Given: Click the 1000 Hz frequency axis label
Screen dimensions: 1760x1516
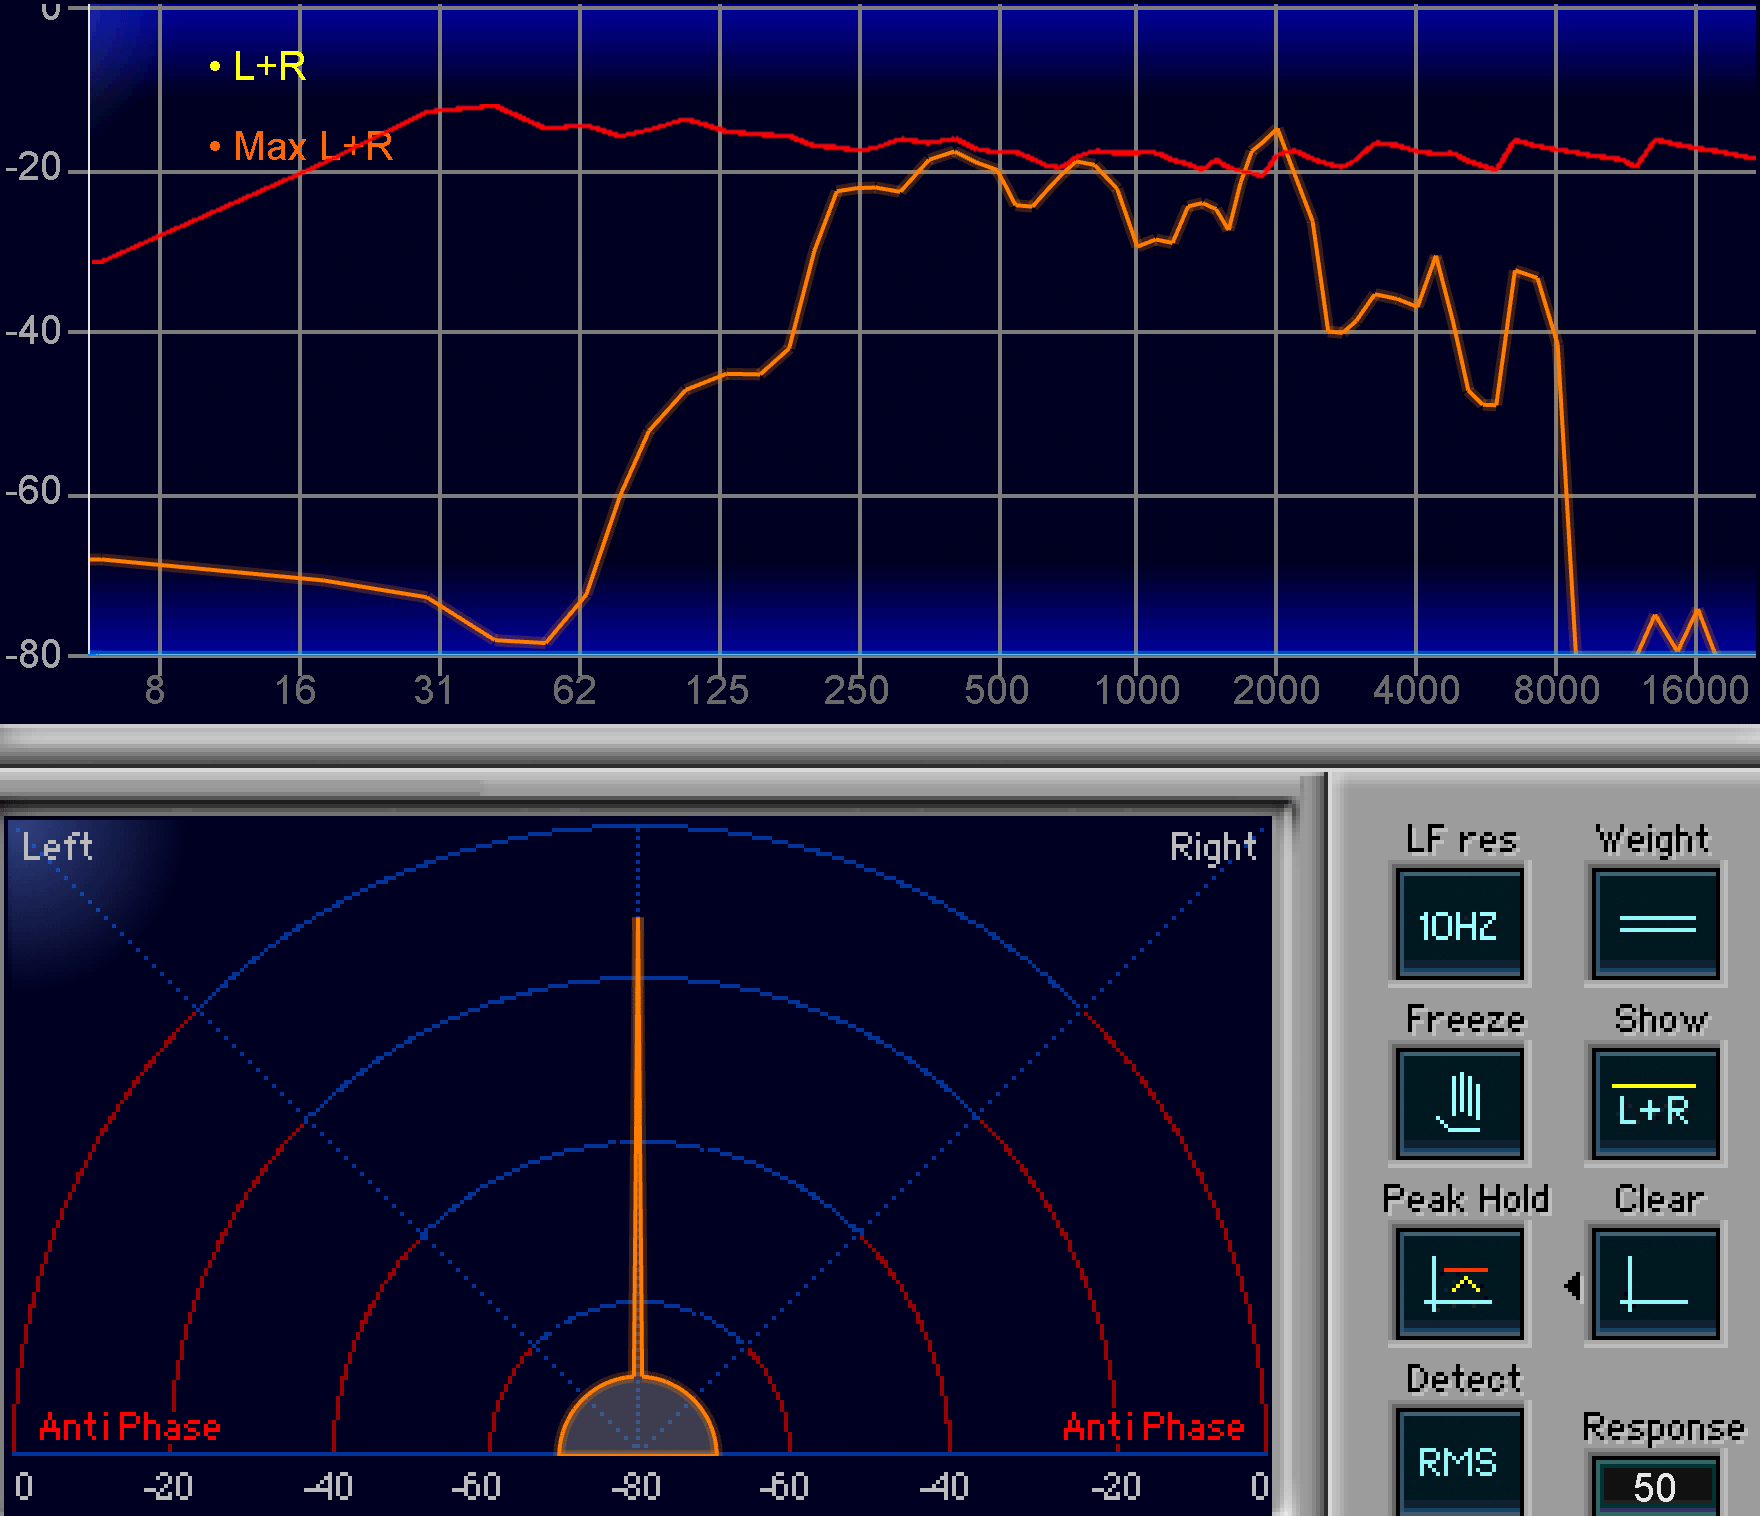Looking at the screenshot, I should (1137, 690).
